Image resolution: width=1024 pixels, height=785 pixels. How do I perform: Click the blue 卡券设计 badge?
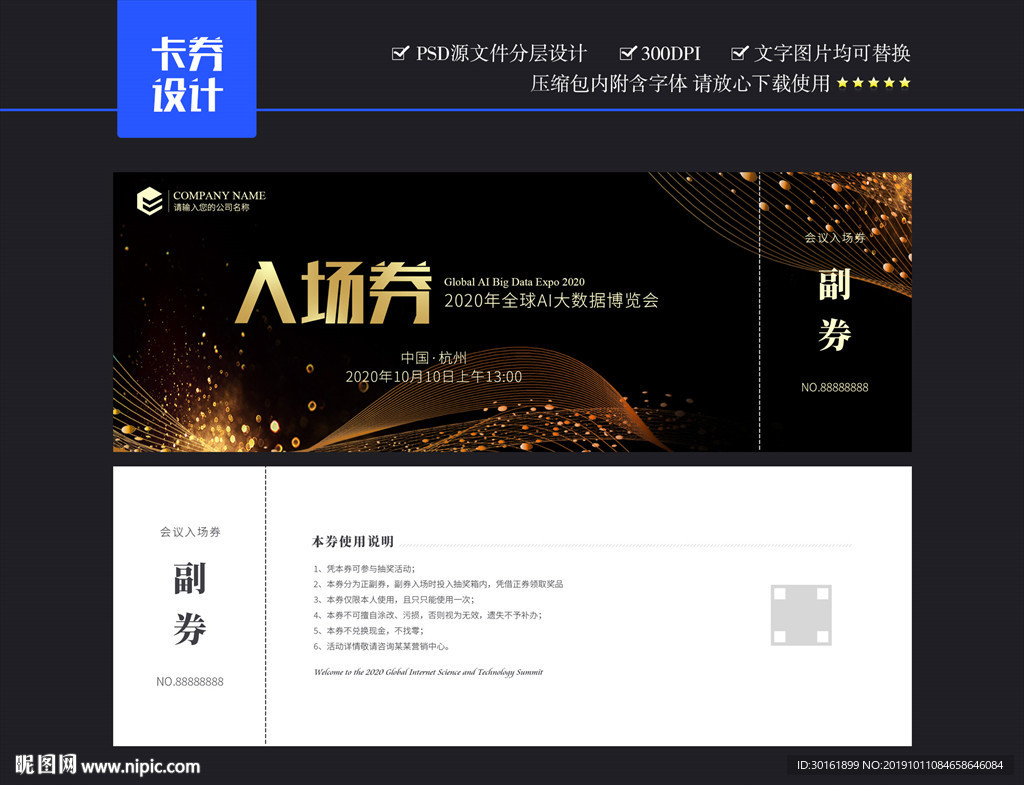coord(186,68)
